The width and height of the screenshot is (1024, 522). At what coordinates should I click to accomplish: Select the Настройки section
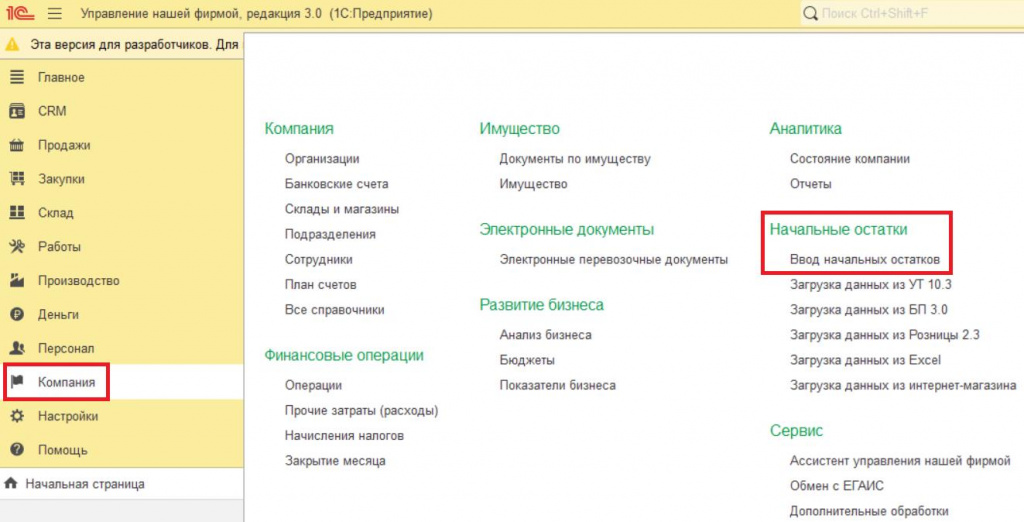tap(68, 416)
